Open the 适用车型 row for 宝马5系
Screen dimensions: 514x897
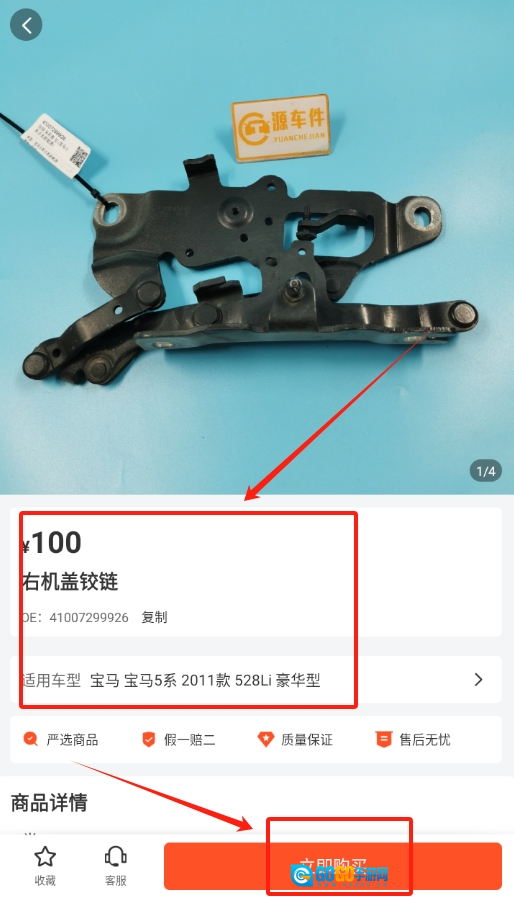click(256, 680)
